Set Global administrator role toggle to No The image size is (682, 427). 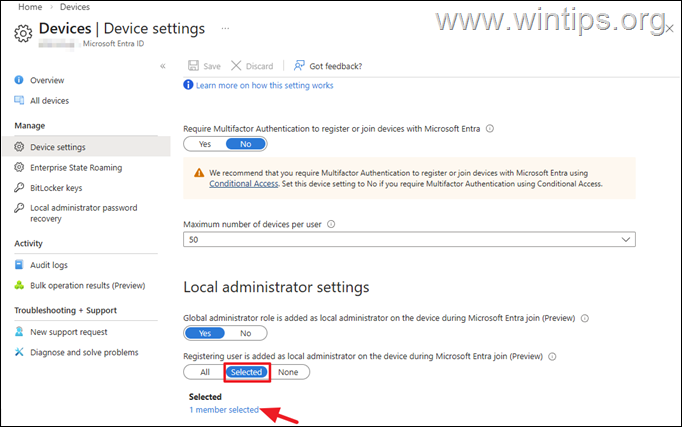click(x=246, y=333)
